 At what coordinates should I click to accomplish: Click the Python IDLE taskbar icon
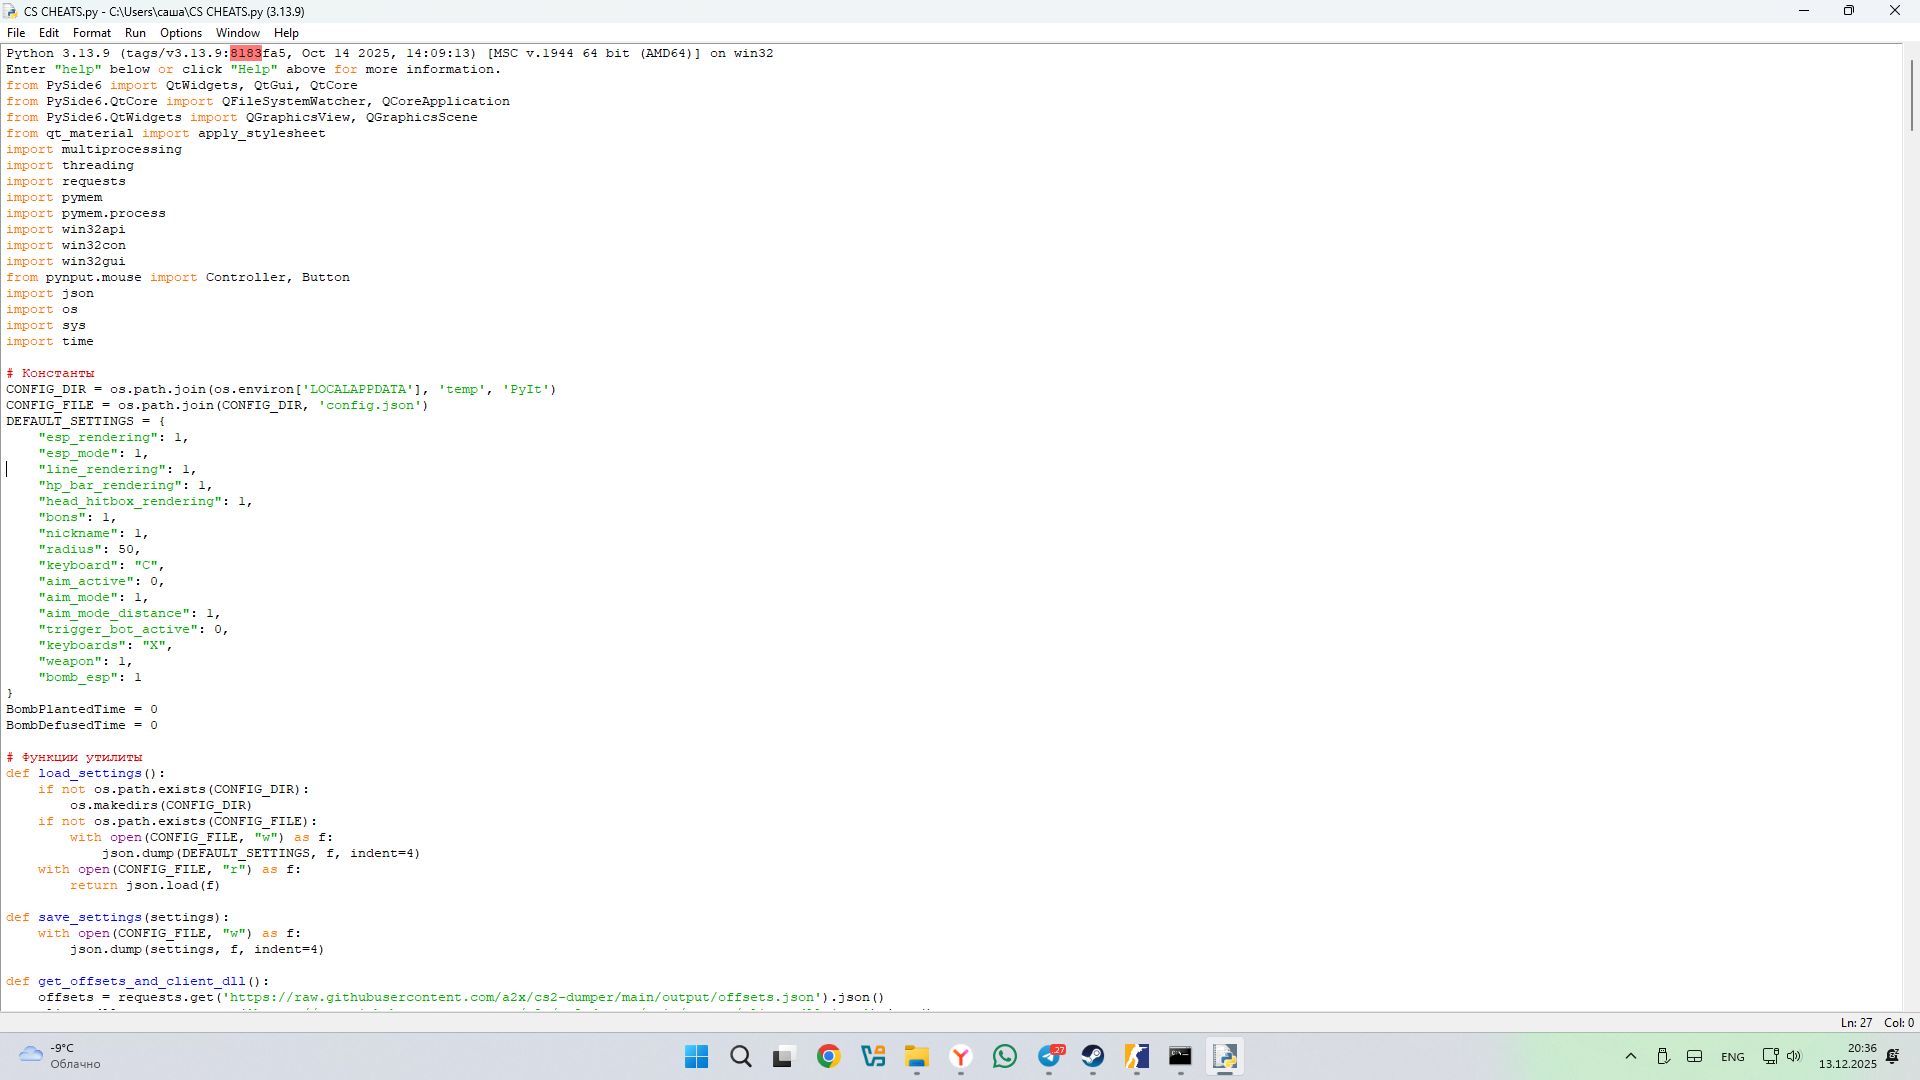tap(1225, 1056)
